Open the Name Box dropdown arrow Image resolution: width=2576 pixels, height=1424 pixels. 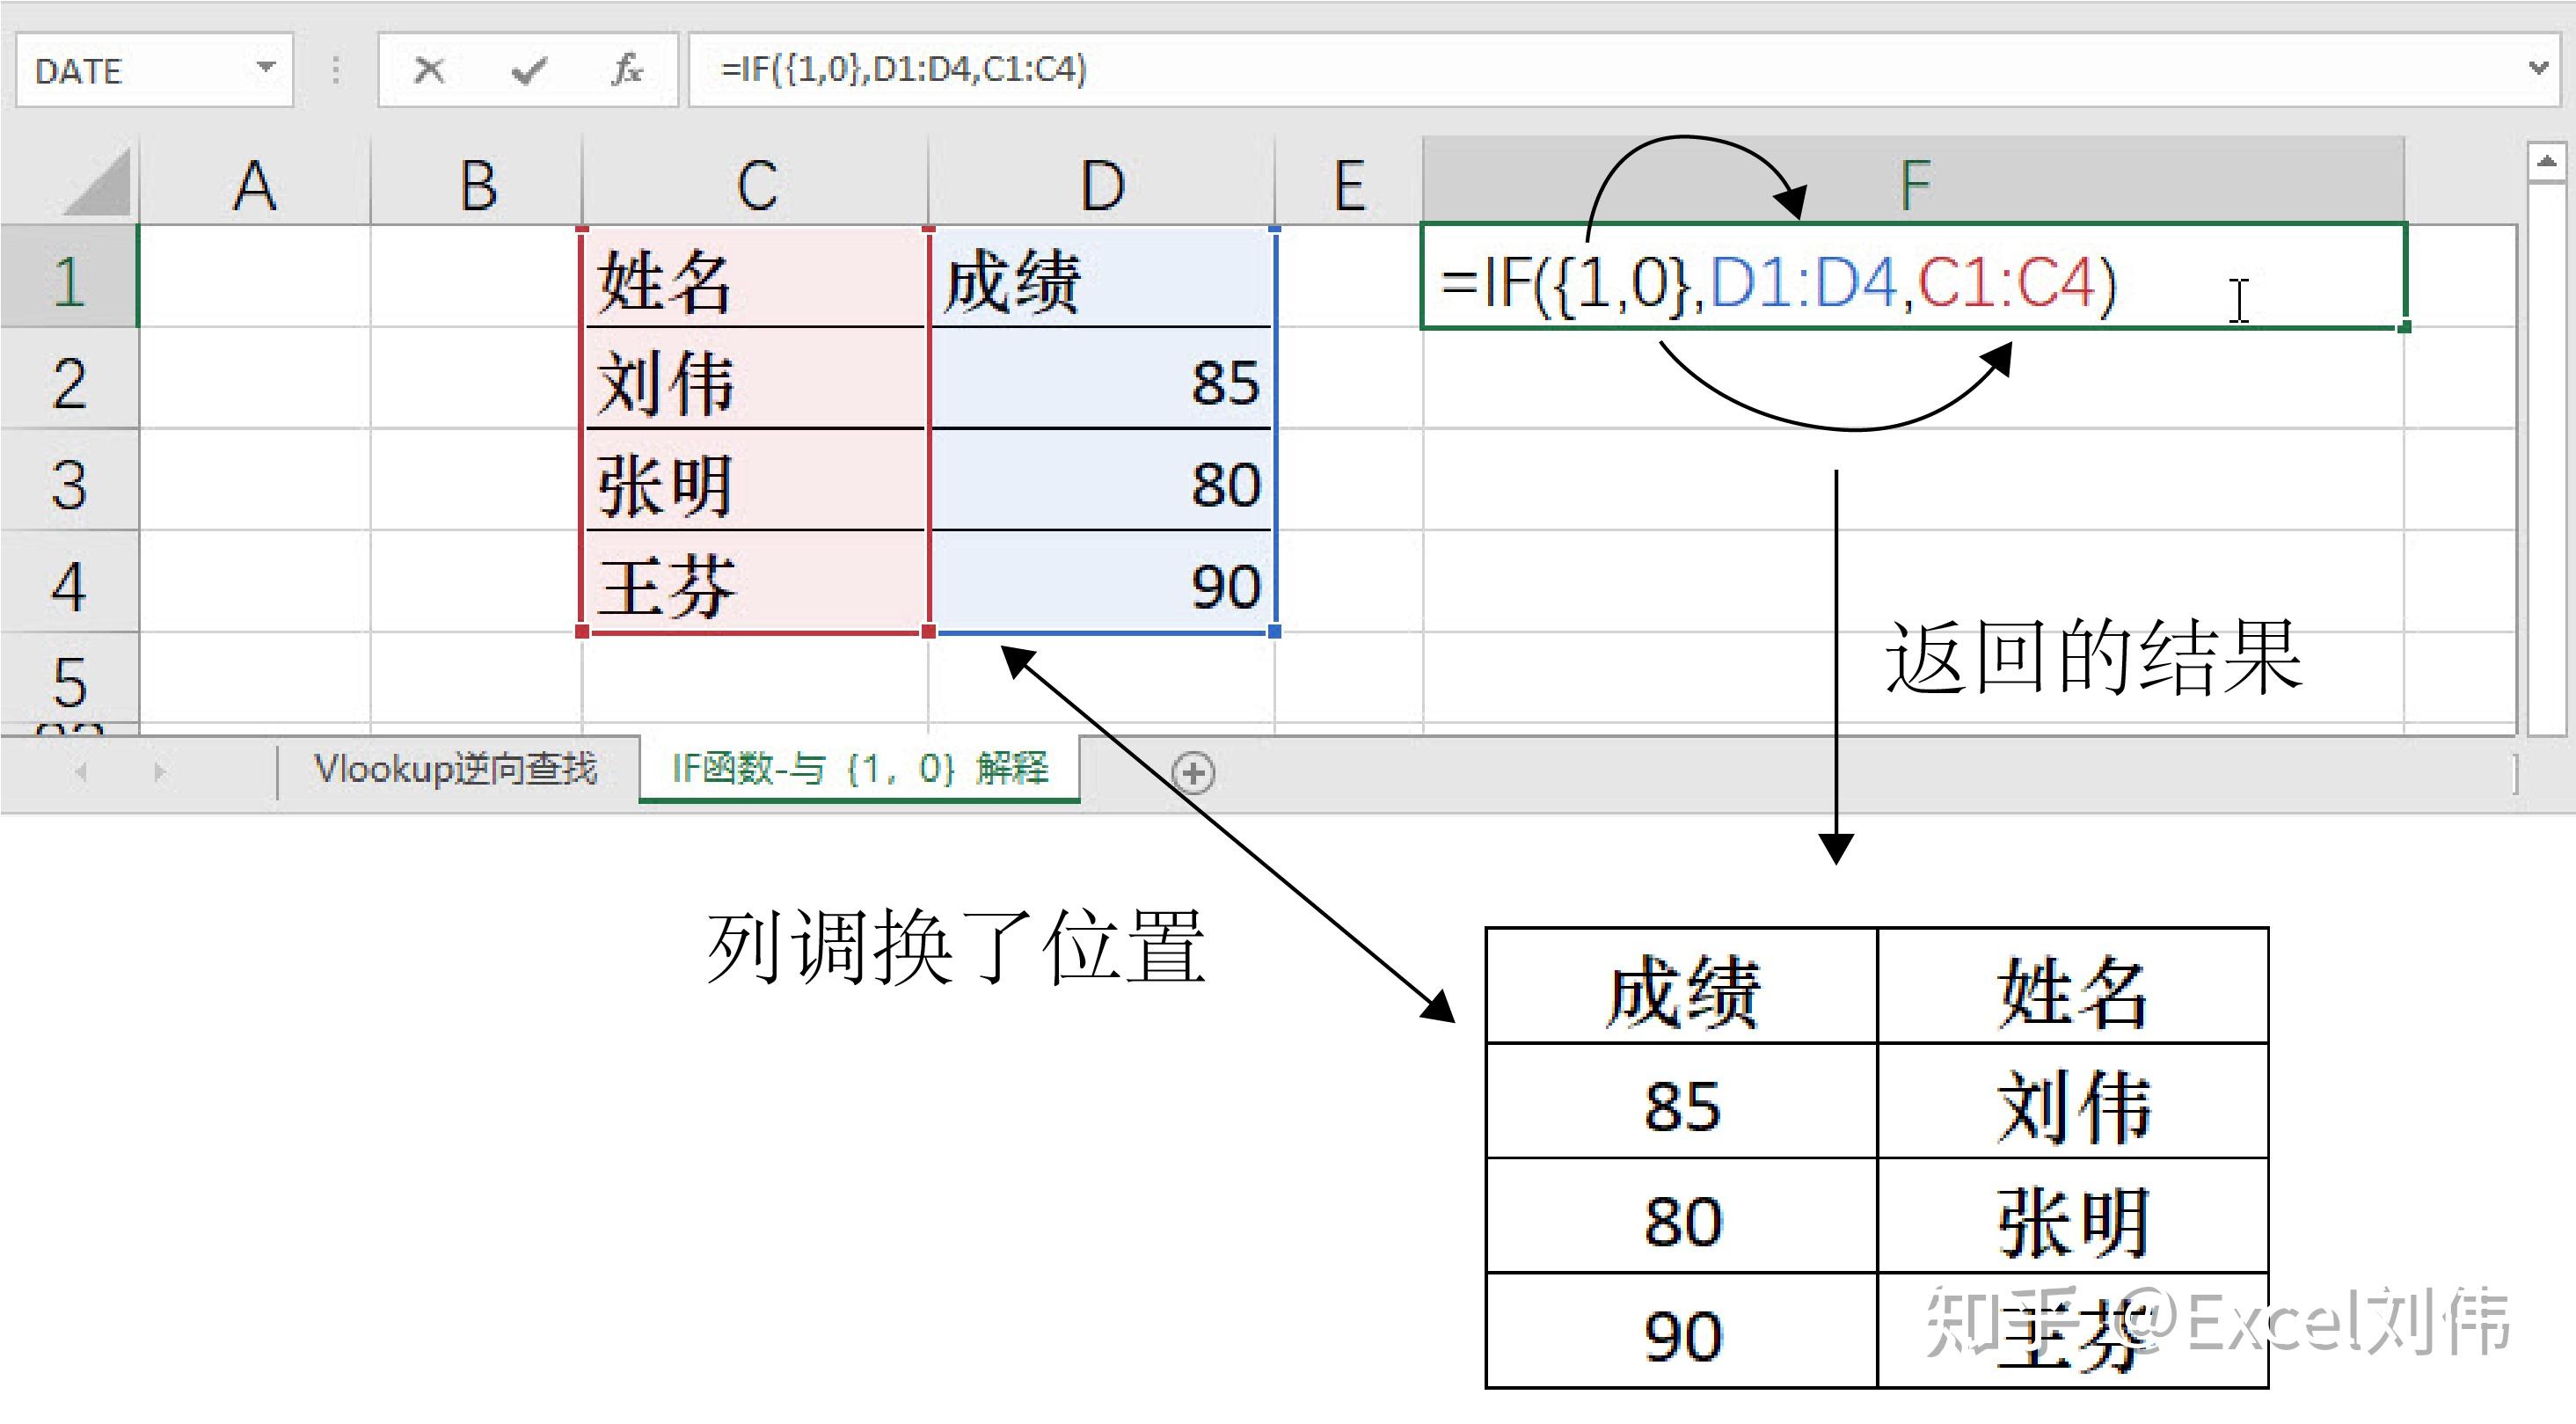coord(265,68)
